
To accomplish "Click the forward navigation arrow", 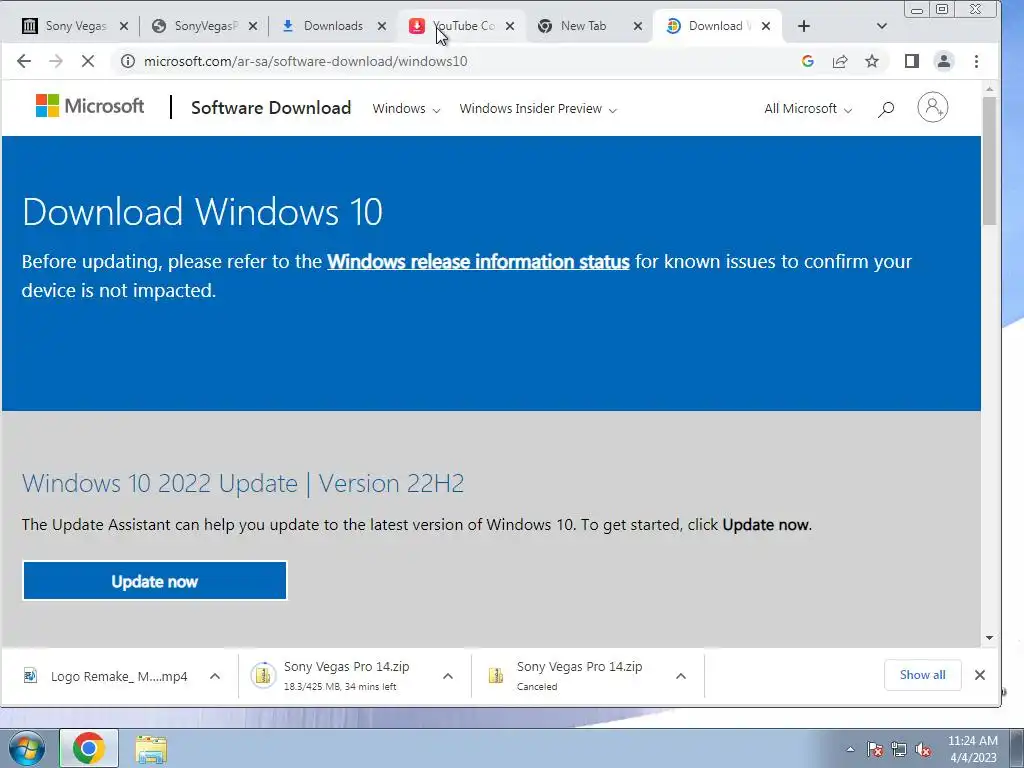I will click(x=56, y=61).
